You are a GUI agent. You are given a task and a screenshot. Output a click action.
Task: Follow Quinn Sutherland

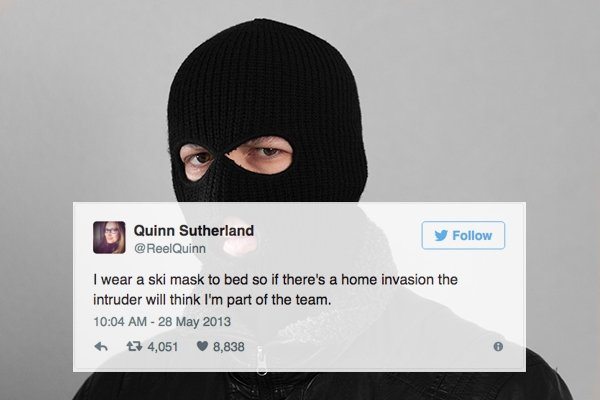pyautogui.click(x=463, y=235)
